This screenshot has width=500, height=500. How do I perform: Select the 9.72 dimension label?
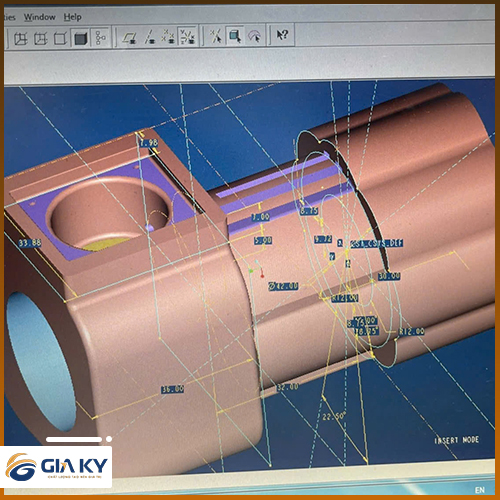[x=323, y=239]
